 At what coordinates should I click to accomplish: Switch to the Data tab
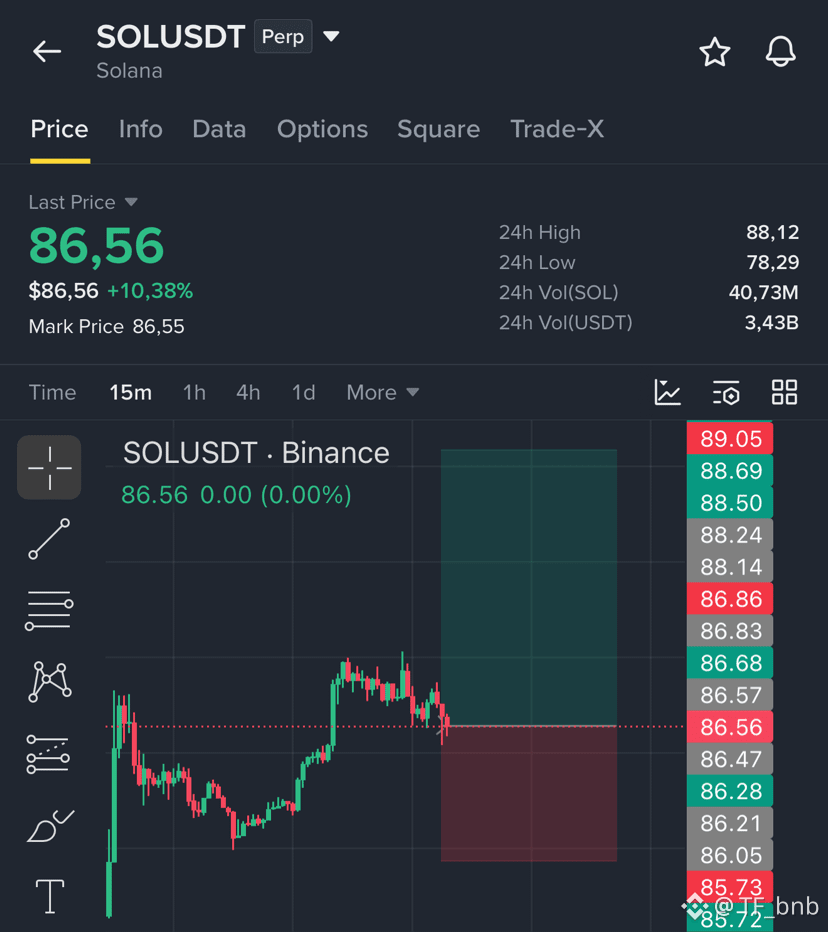click(219, 129)
